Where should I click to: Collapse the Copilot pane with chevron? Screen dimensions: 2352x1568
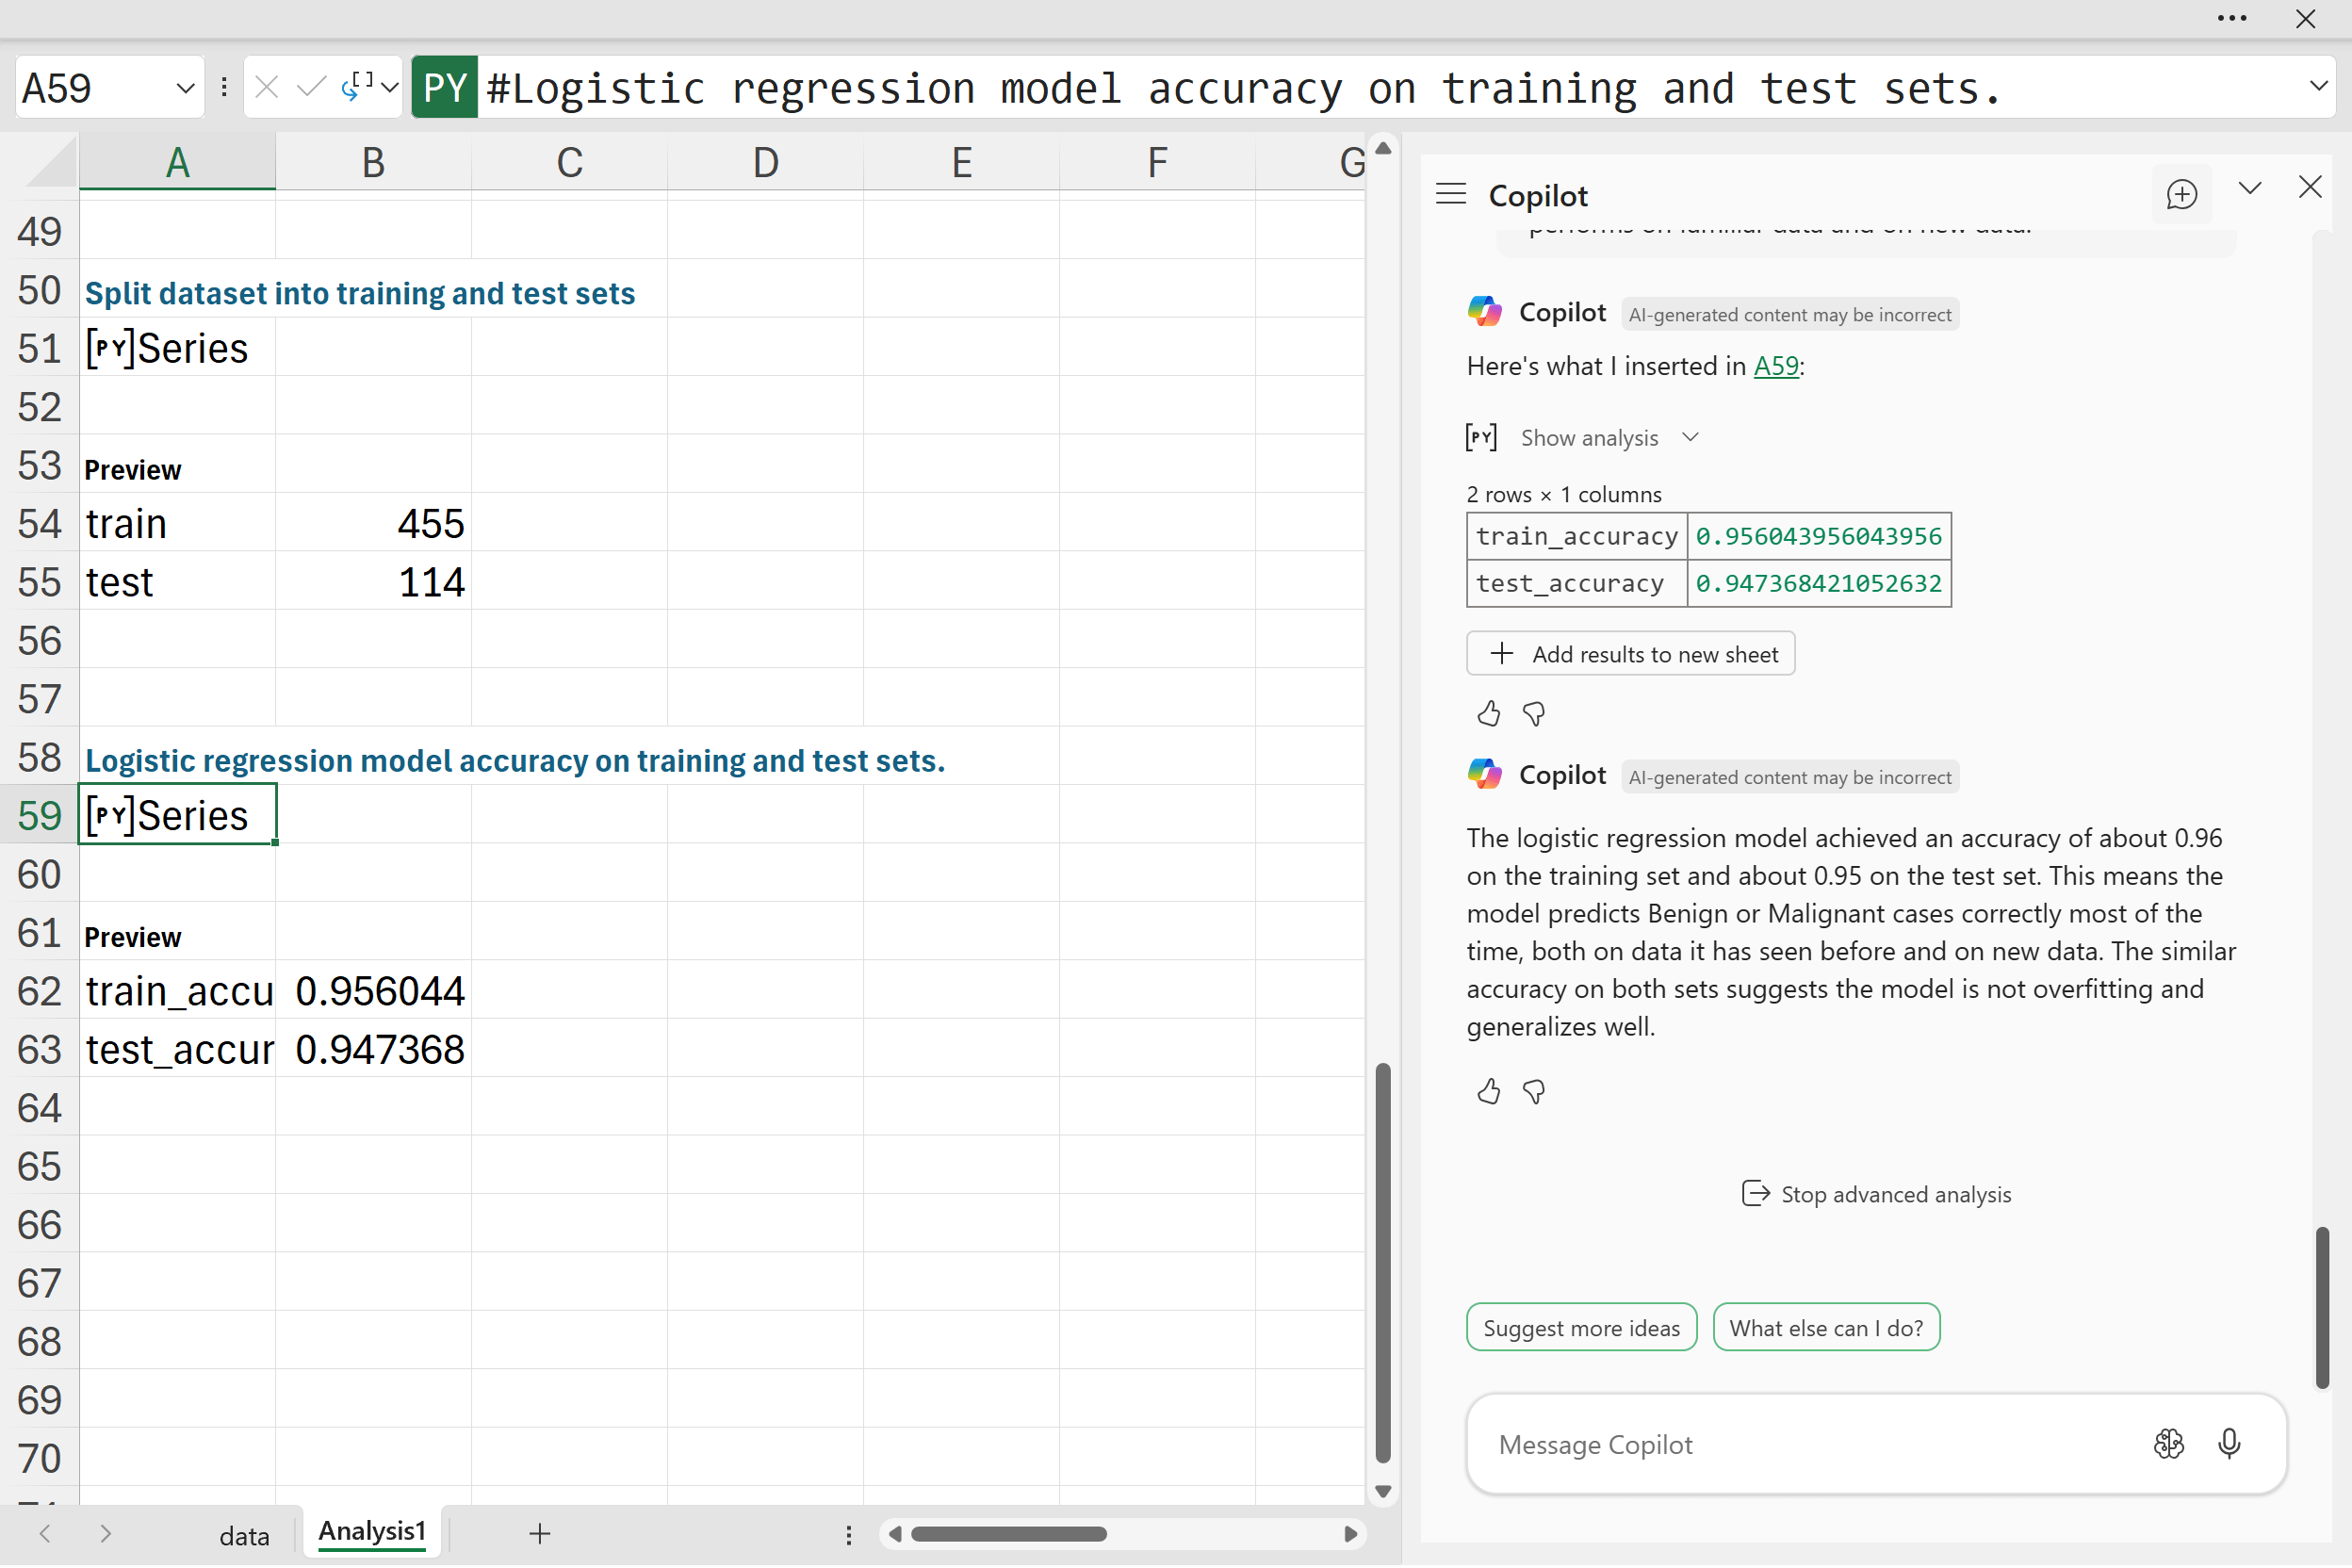[x=2250, y=188]
